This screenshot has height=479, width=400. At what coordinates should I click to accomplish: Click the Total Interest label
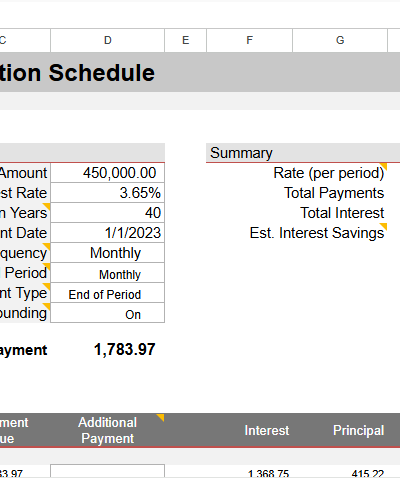342,213
